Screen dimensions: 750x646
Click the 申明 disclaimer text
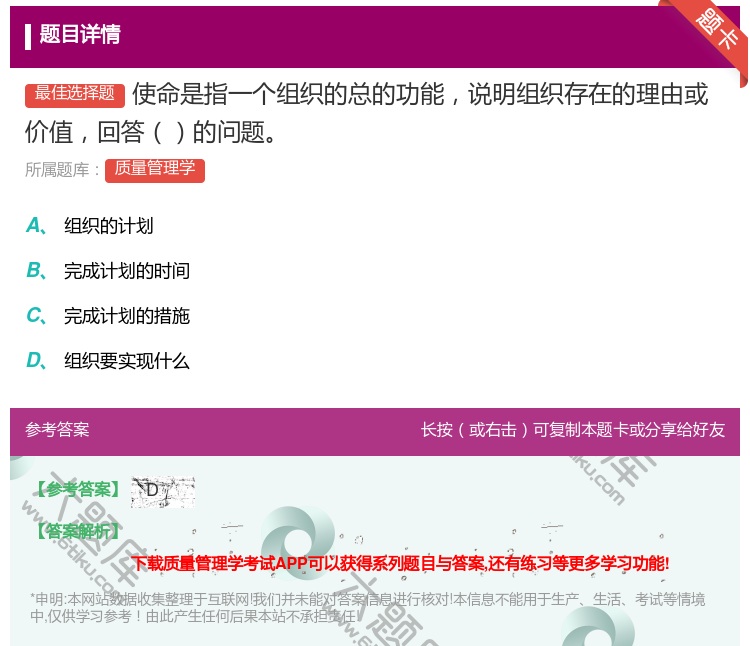pos(367,607)
